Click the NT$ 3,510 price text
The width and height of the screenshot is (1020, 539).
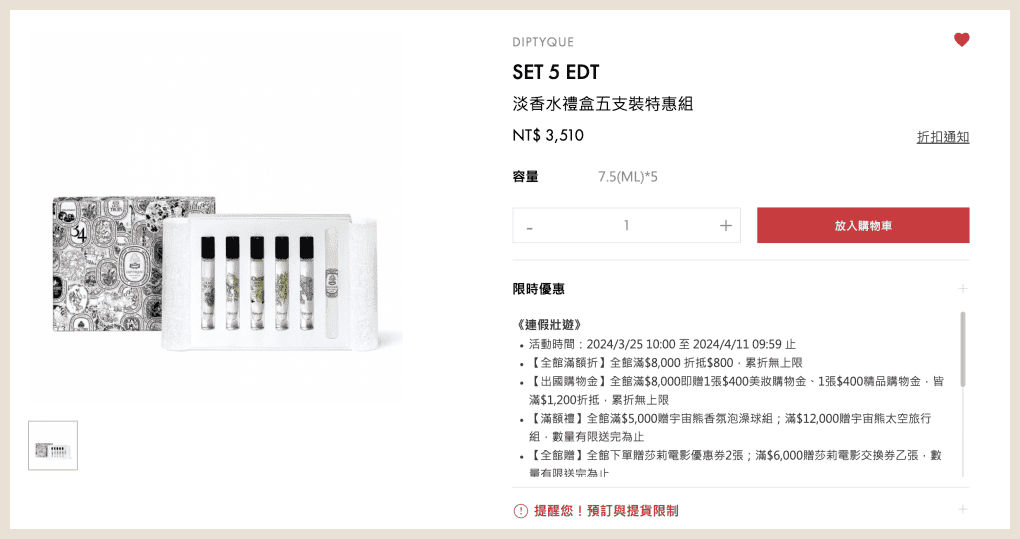548,135
